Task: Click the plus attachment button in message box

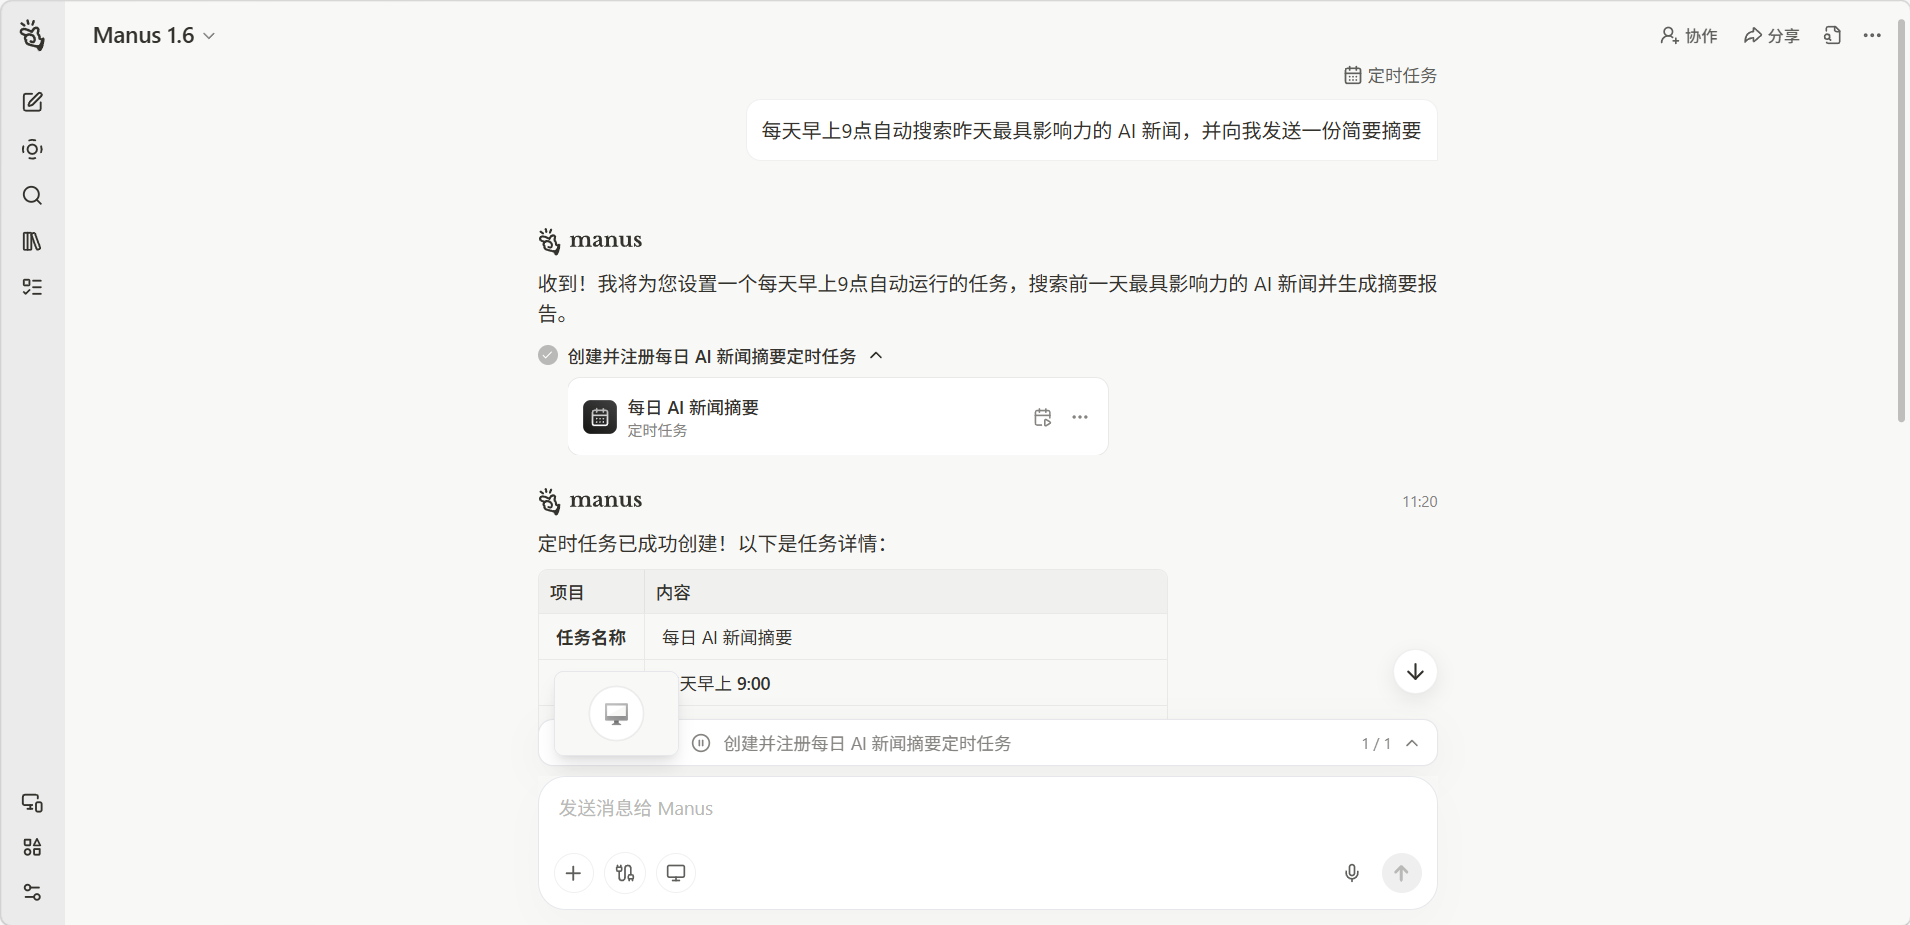Action: [x=573, y=873]
